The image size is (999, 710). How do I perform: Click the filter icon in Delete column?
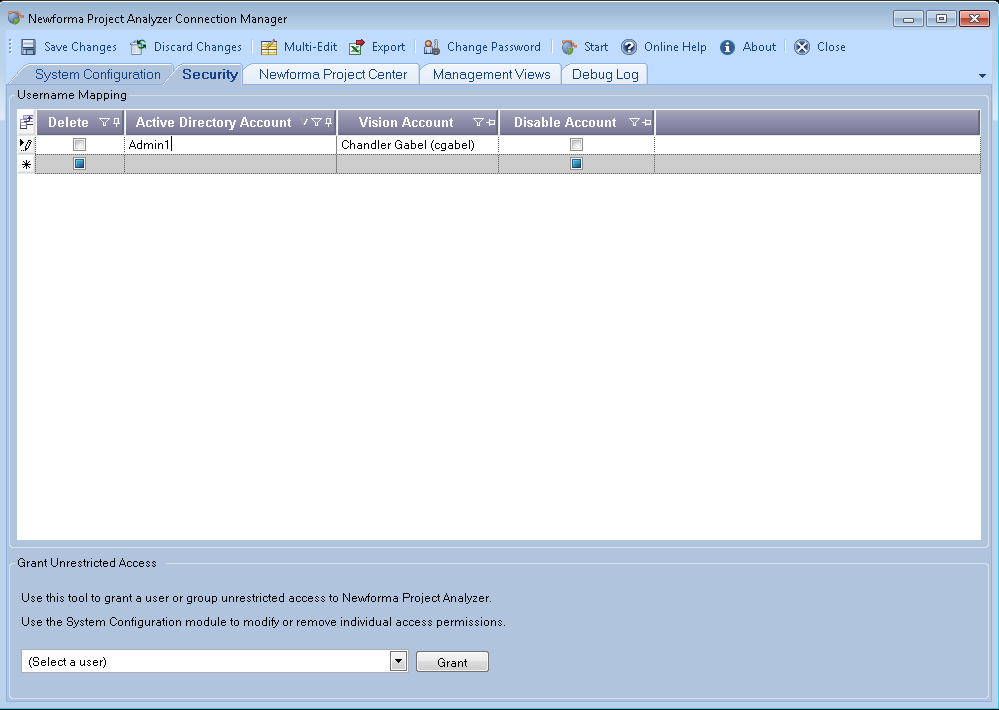[x=104, y=122]
